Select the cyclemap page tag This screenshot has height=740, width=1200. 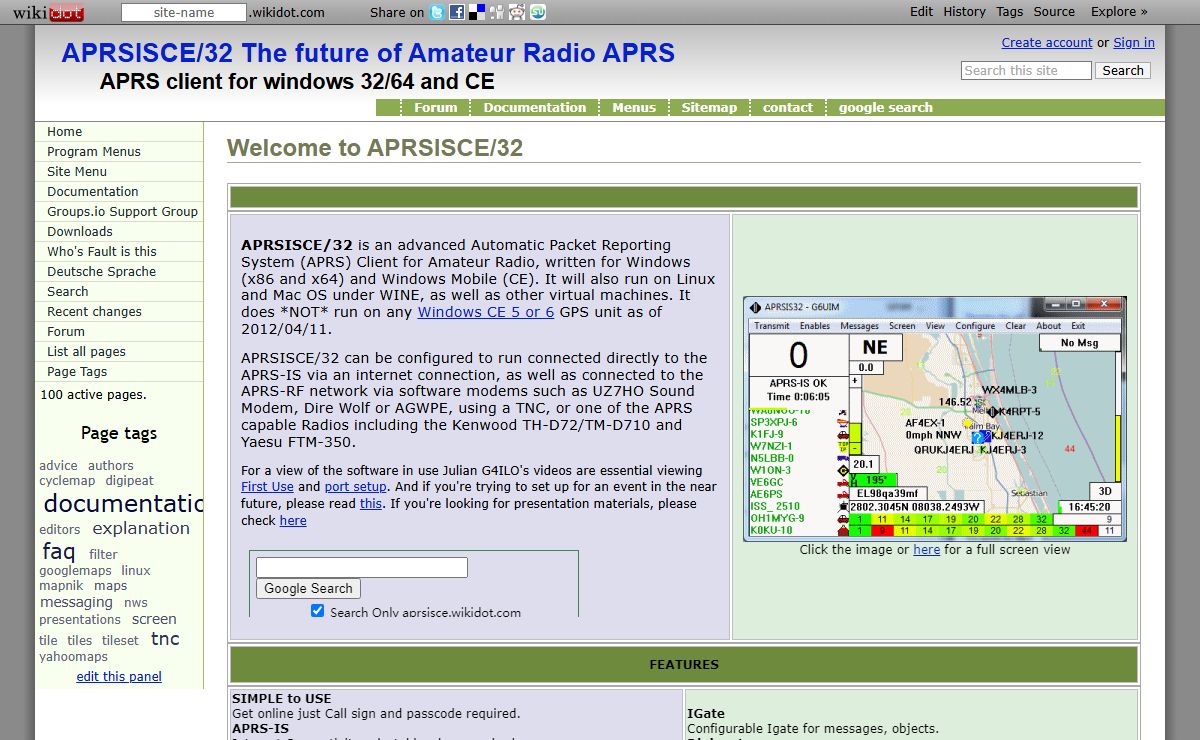point(67,481)
